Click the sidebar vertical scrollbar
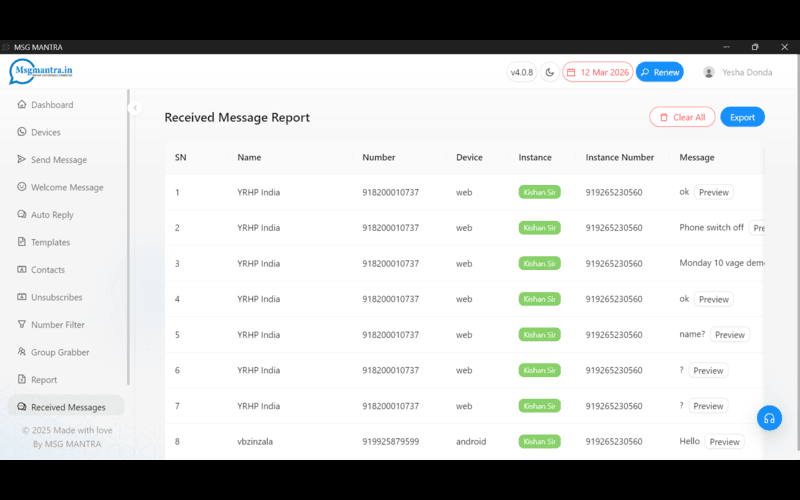The width and height of the screenshot is (800, 500). coord(128,240)
